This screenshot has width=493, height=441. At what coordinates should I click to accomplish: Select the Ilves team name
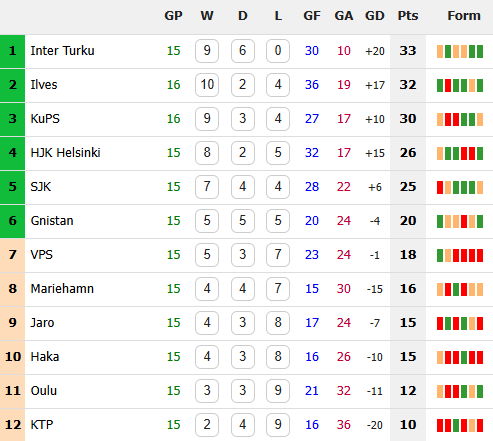(44, 85)
